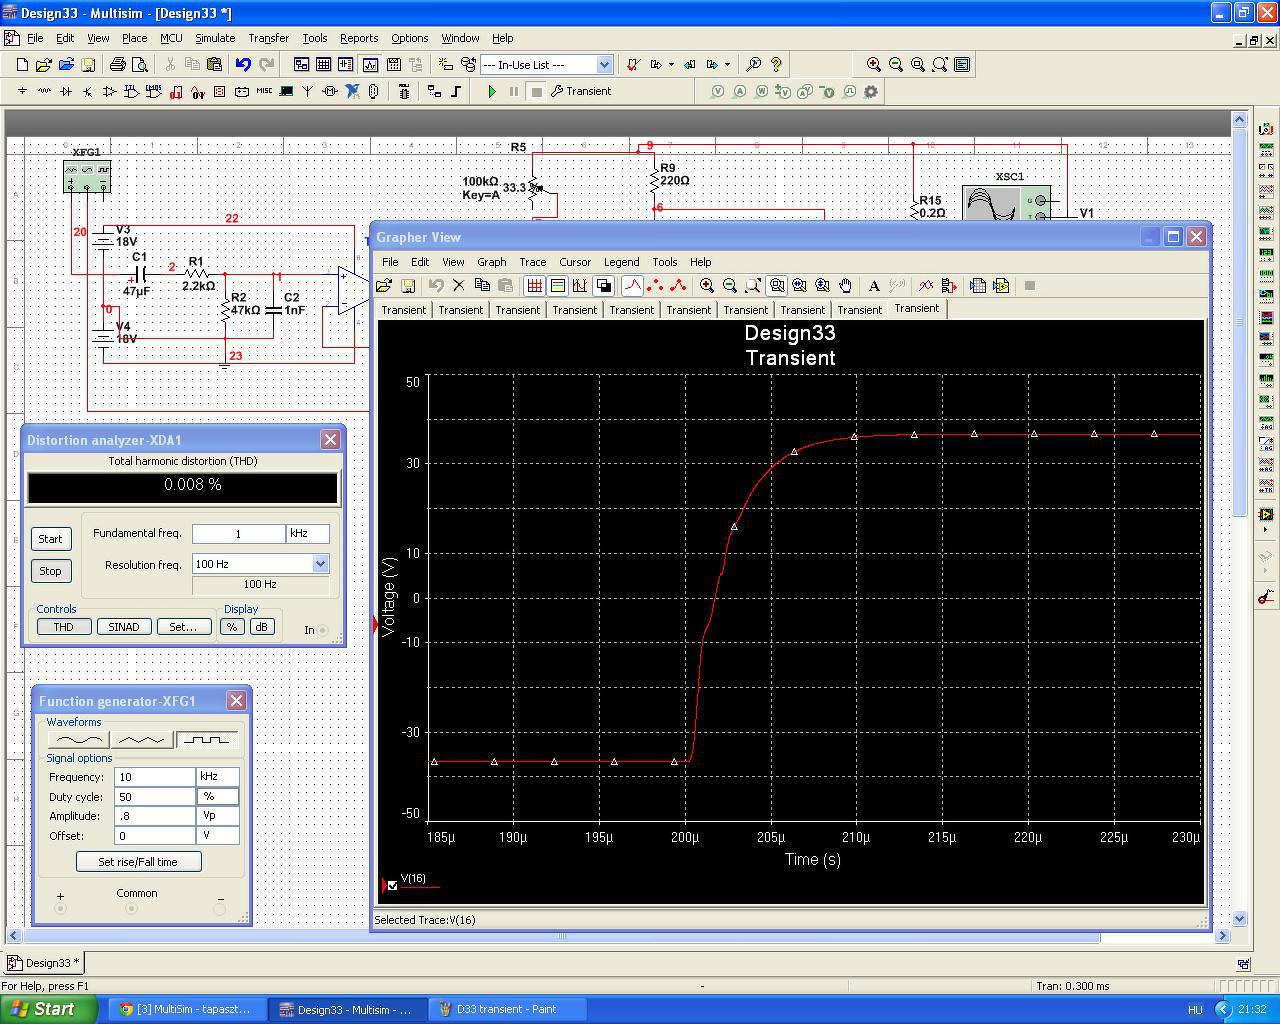Expand the Resolution freq. dropdown
1280x1024 pixels.
point(320,564)
